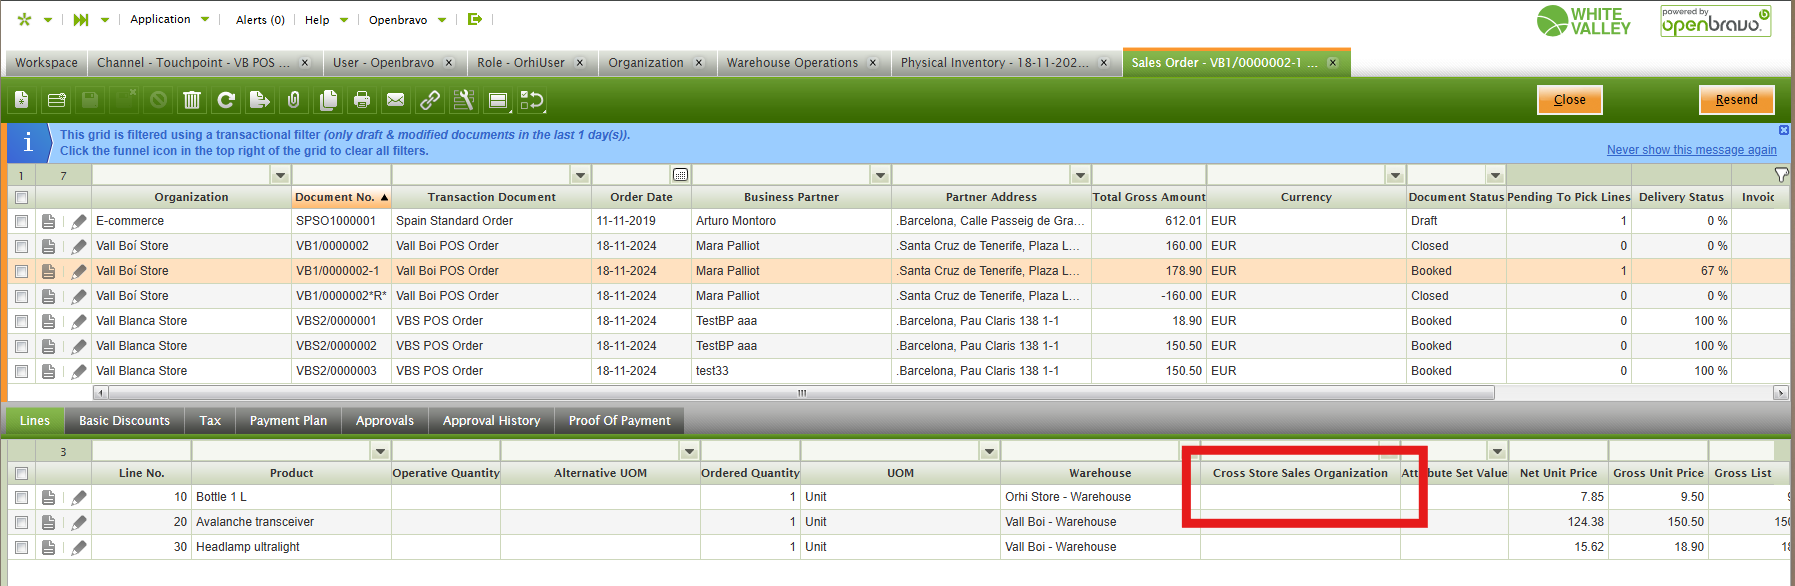
Task: Insert a new row in grid
Action: pos(56,100)
